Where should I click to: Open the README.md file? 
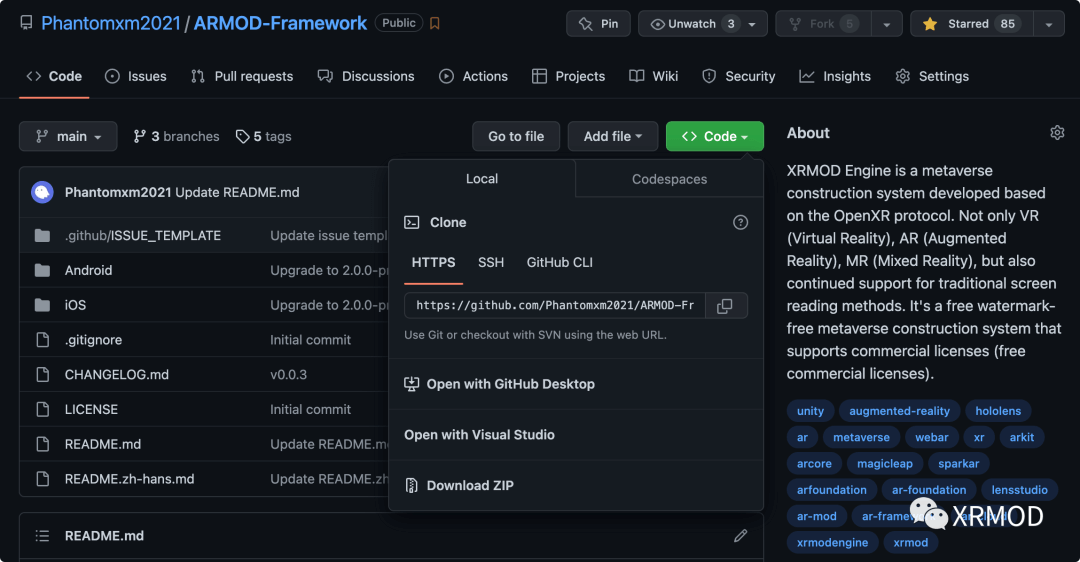pos(103,444)
